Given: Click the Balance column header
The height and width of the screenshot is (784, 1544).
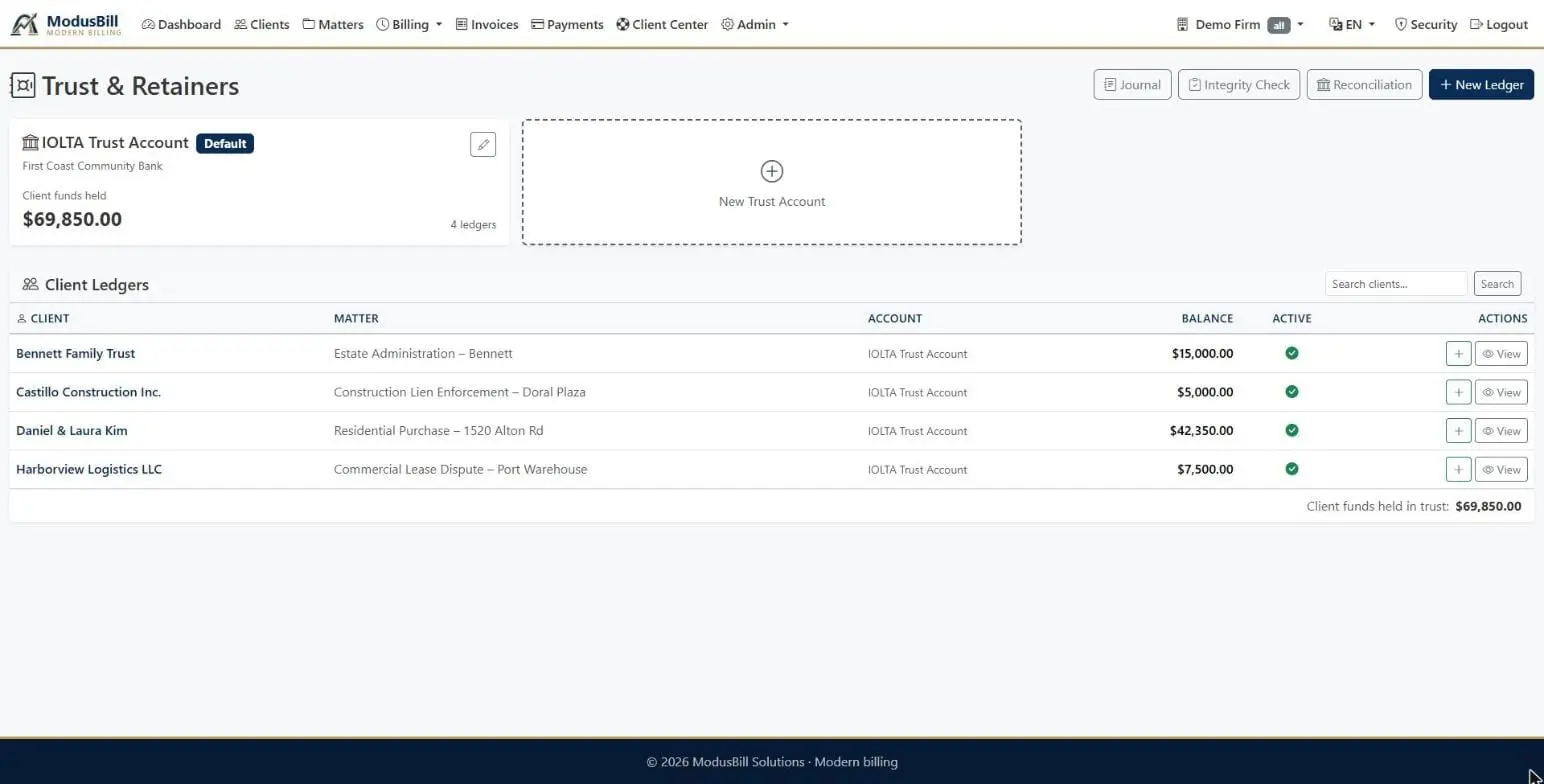Looking at the screenshot, I should pos(1207,318).
